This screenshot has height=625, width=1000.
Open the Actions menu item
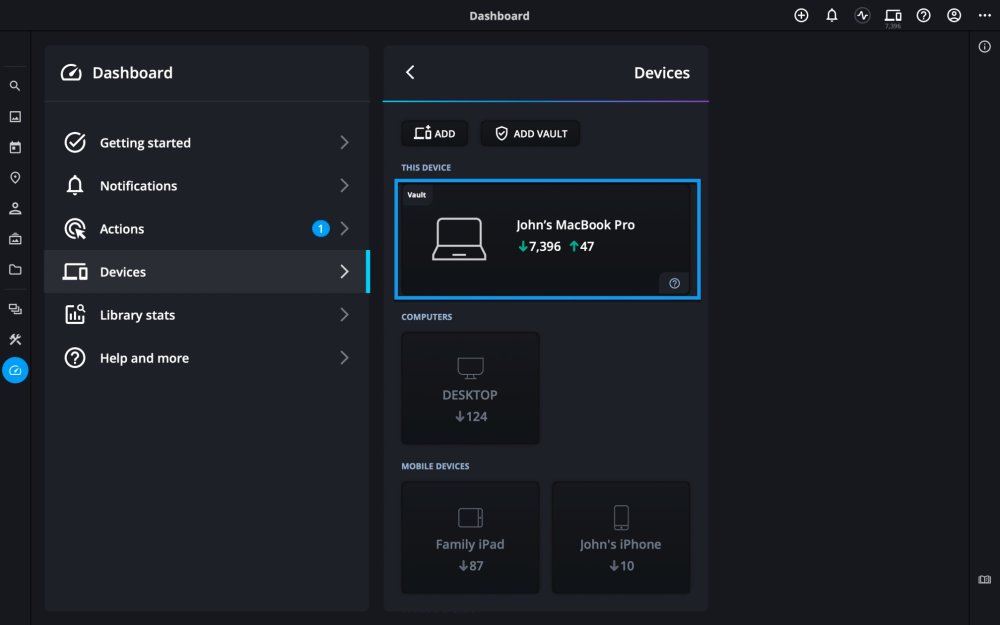pos(207,229)
